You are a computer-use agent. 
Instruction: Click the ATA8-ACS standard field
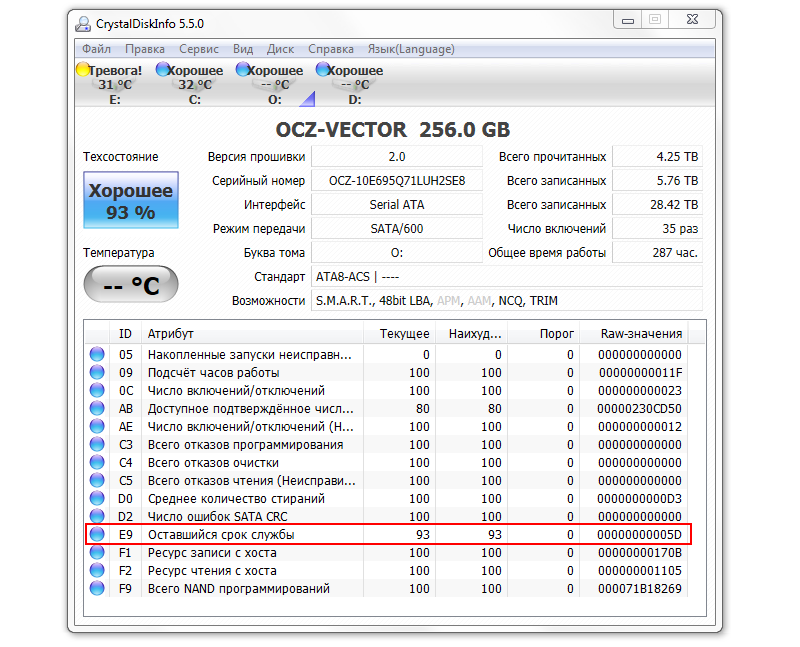click(507, 277)
